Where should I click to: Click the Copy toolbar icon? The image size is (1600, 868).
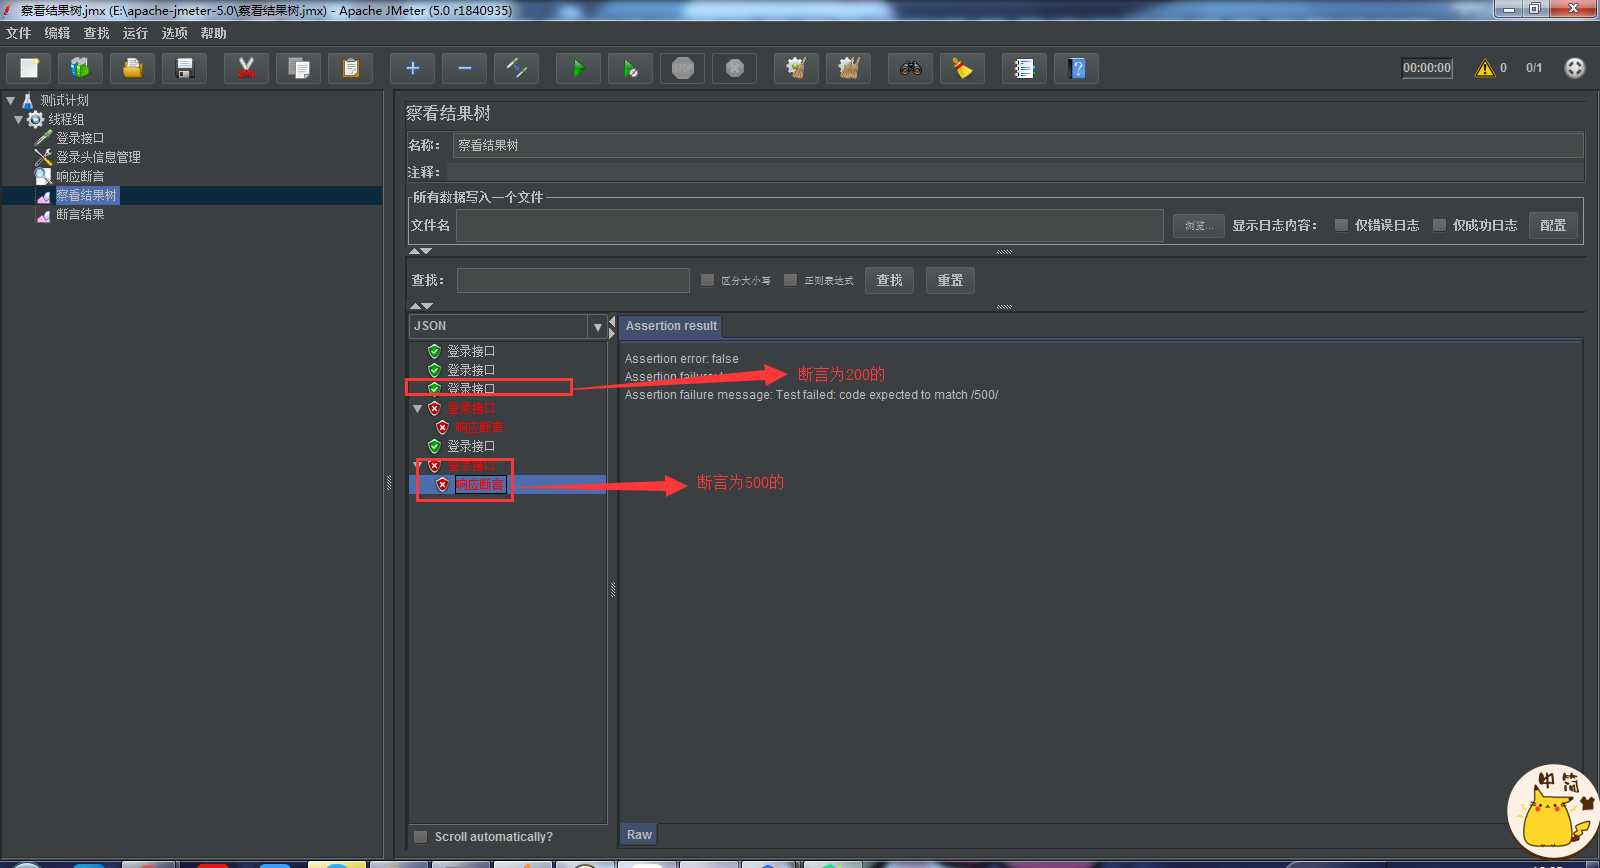(x=299, y=68)
